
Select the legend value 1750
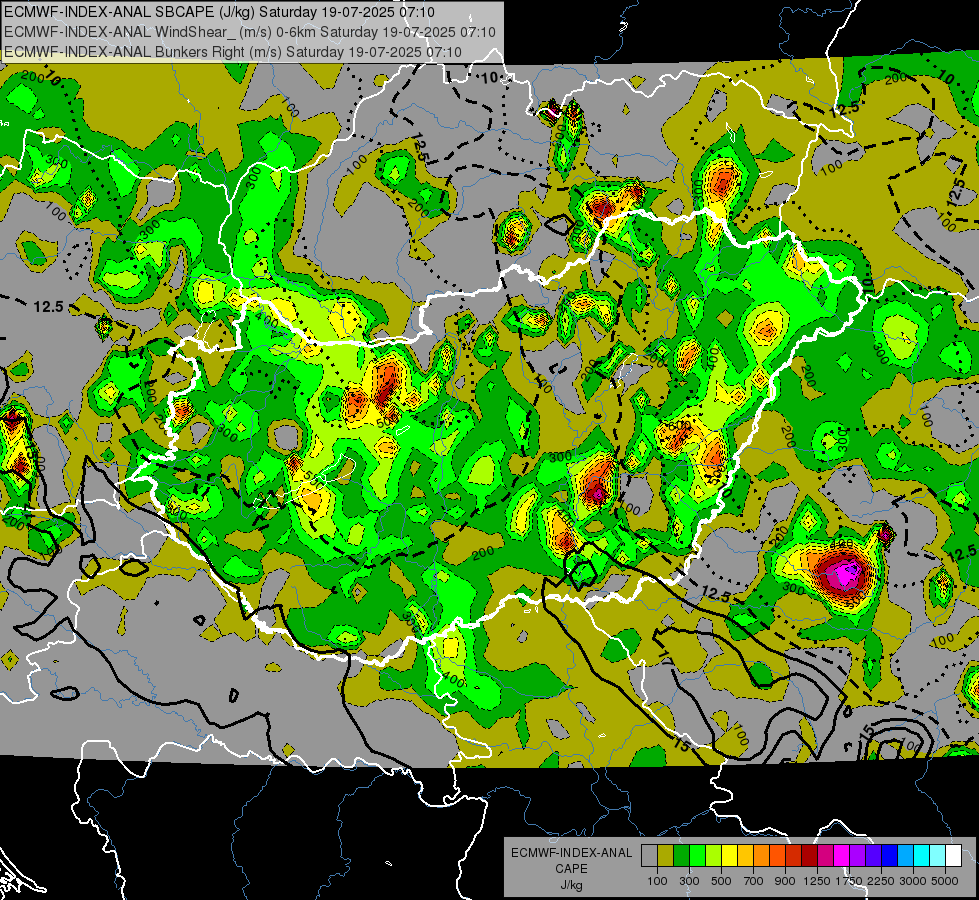[849, 881]
